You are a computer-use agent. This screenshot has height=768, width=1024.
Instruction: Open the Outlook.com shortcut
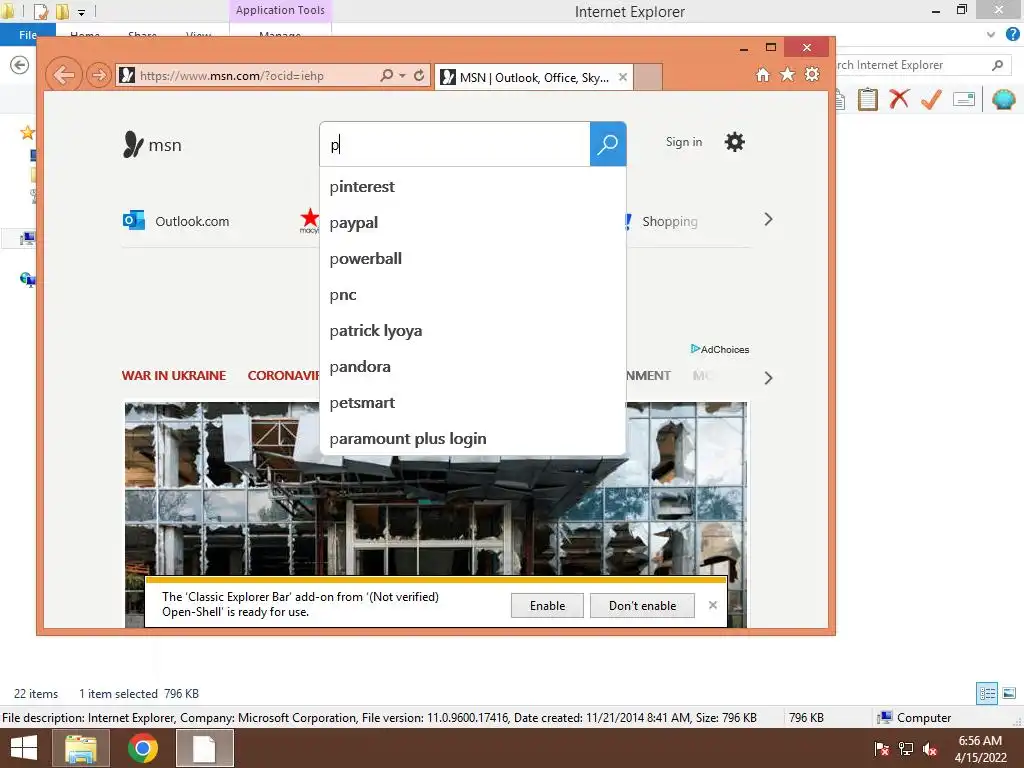(x=176, y=221)
